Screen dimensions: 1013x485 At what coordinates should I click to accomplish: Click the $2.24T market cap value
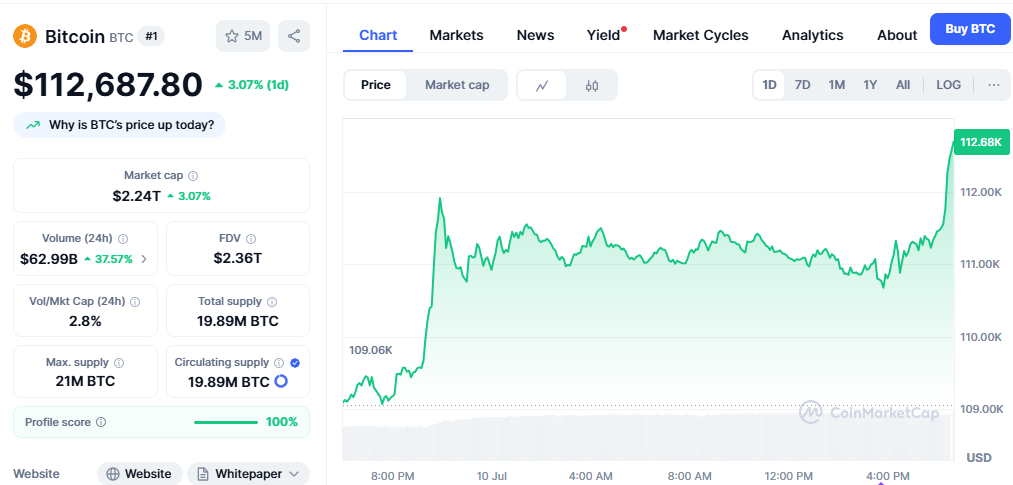[136, 196]
